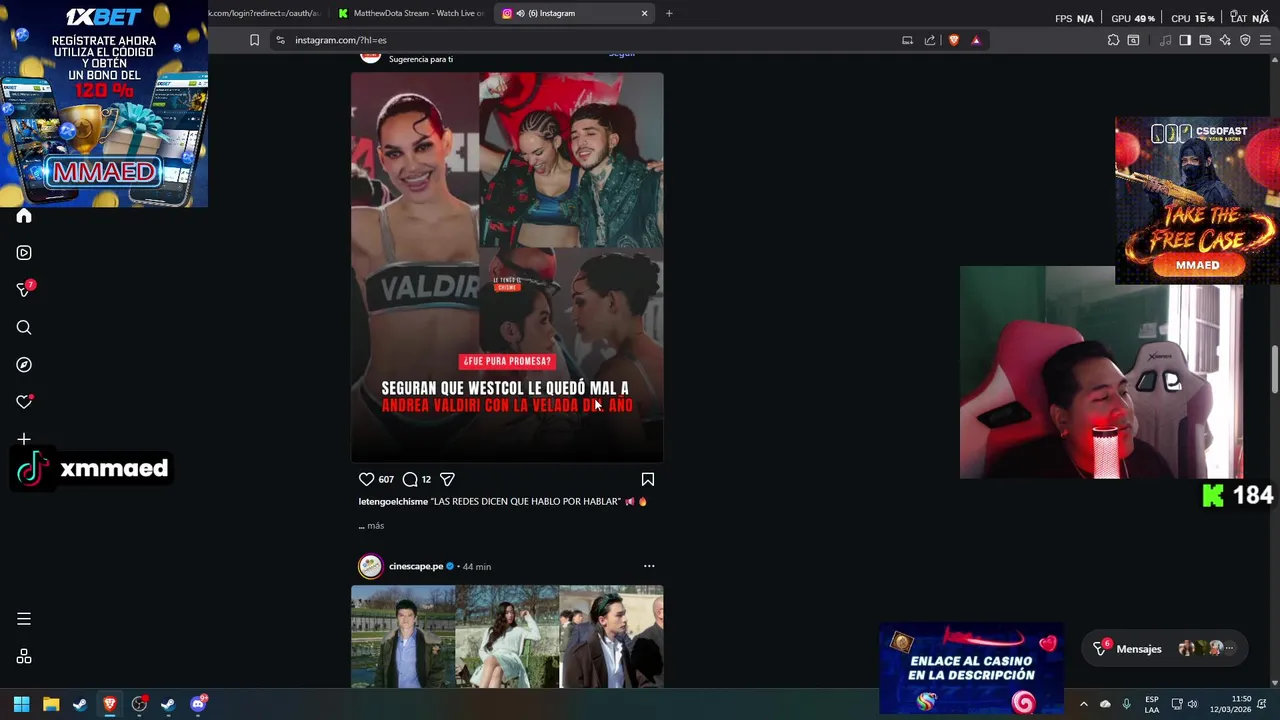Open Windows Start menu
Image resolution: width=1280 pixels, height=720 pixels.
click(21, 704)
